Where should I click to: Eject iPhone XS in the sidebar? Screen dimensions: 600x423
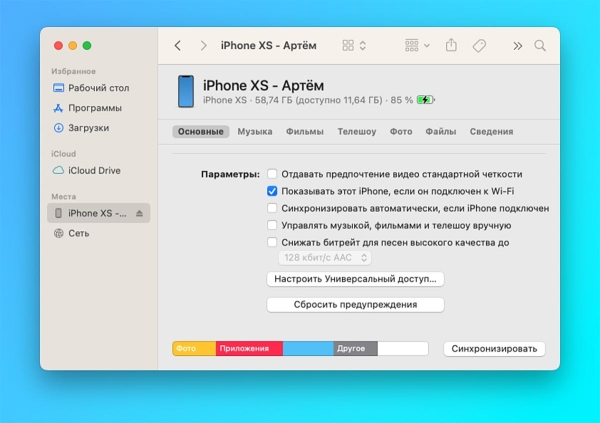(140, 214)
